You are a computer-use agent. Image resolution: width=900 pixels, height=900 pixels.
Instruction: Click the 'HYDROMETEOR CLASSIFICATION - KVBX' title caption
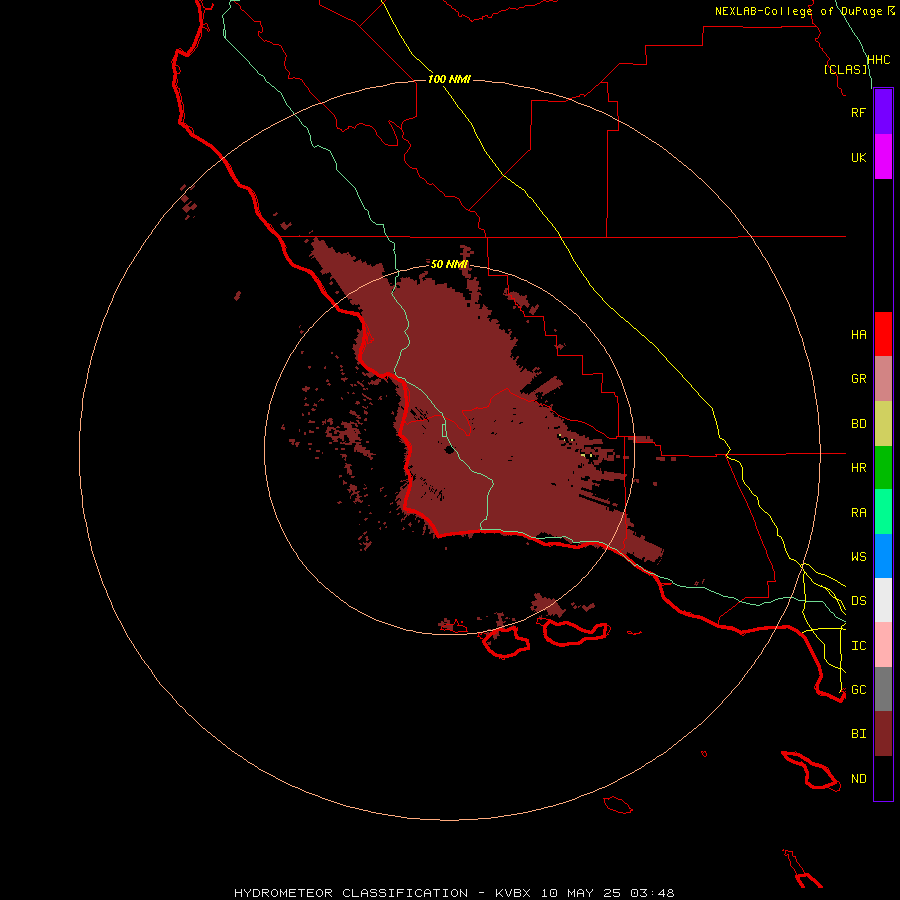coord(382,893)
